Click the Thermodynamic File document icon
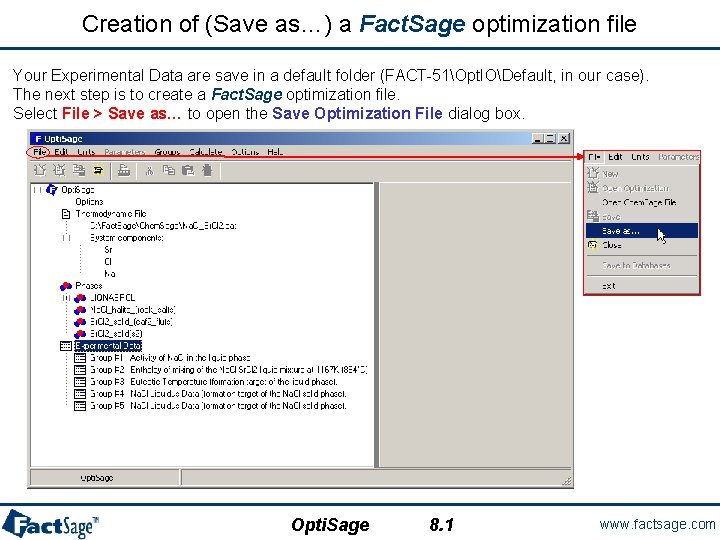The image size is (720, 540). click(66, 214)
